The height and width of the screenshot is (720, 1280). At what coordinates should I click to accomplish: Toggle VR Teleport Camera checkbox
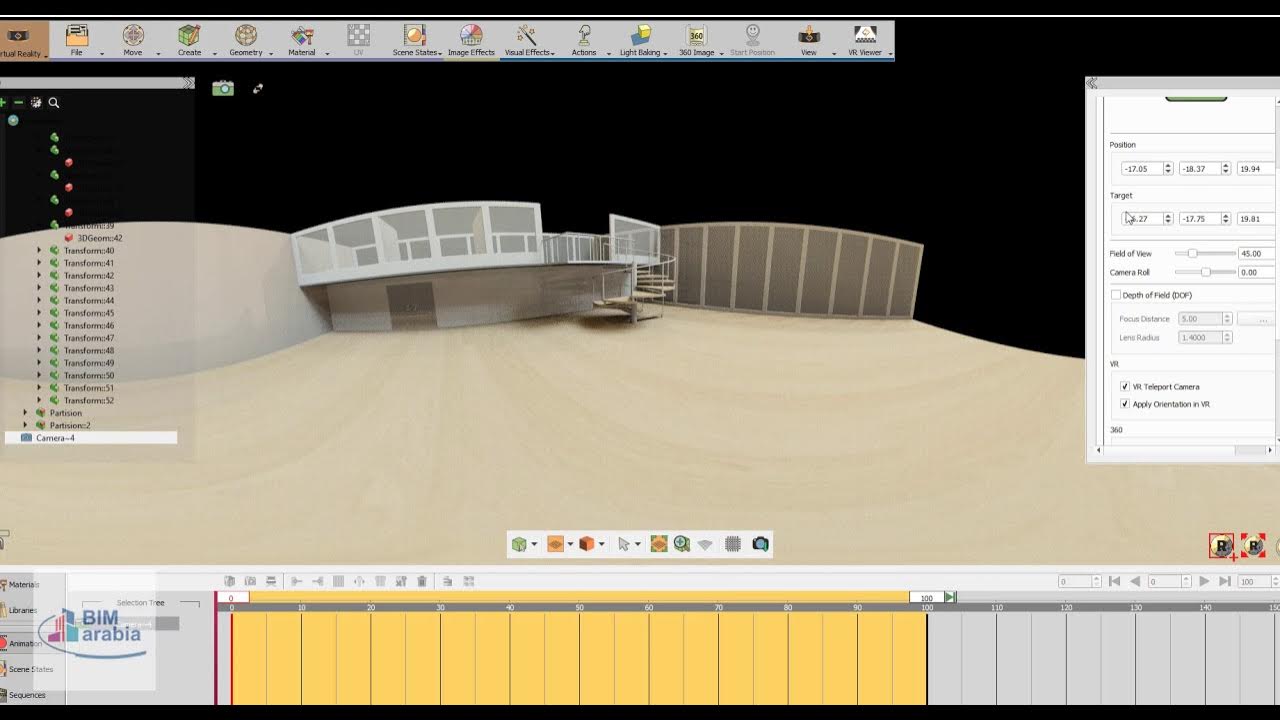point(1125,386)
